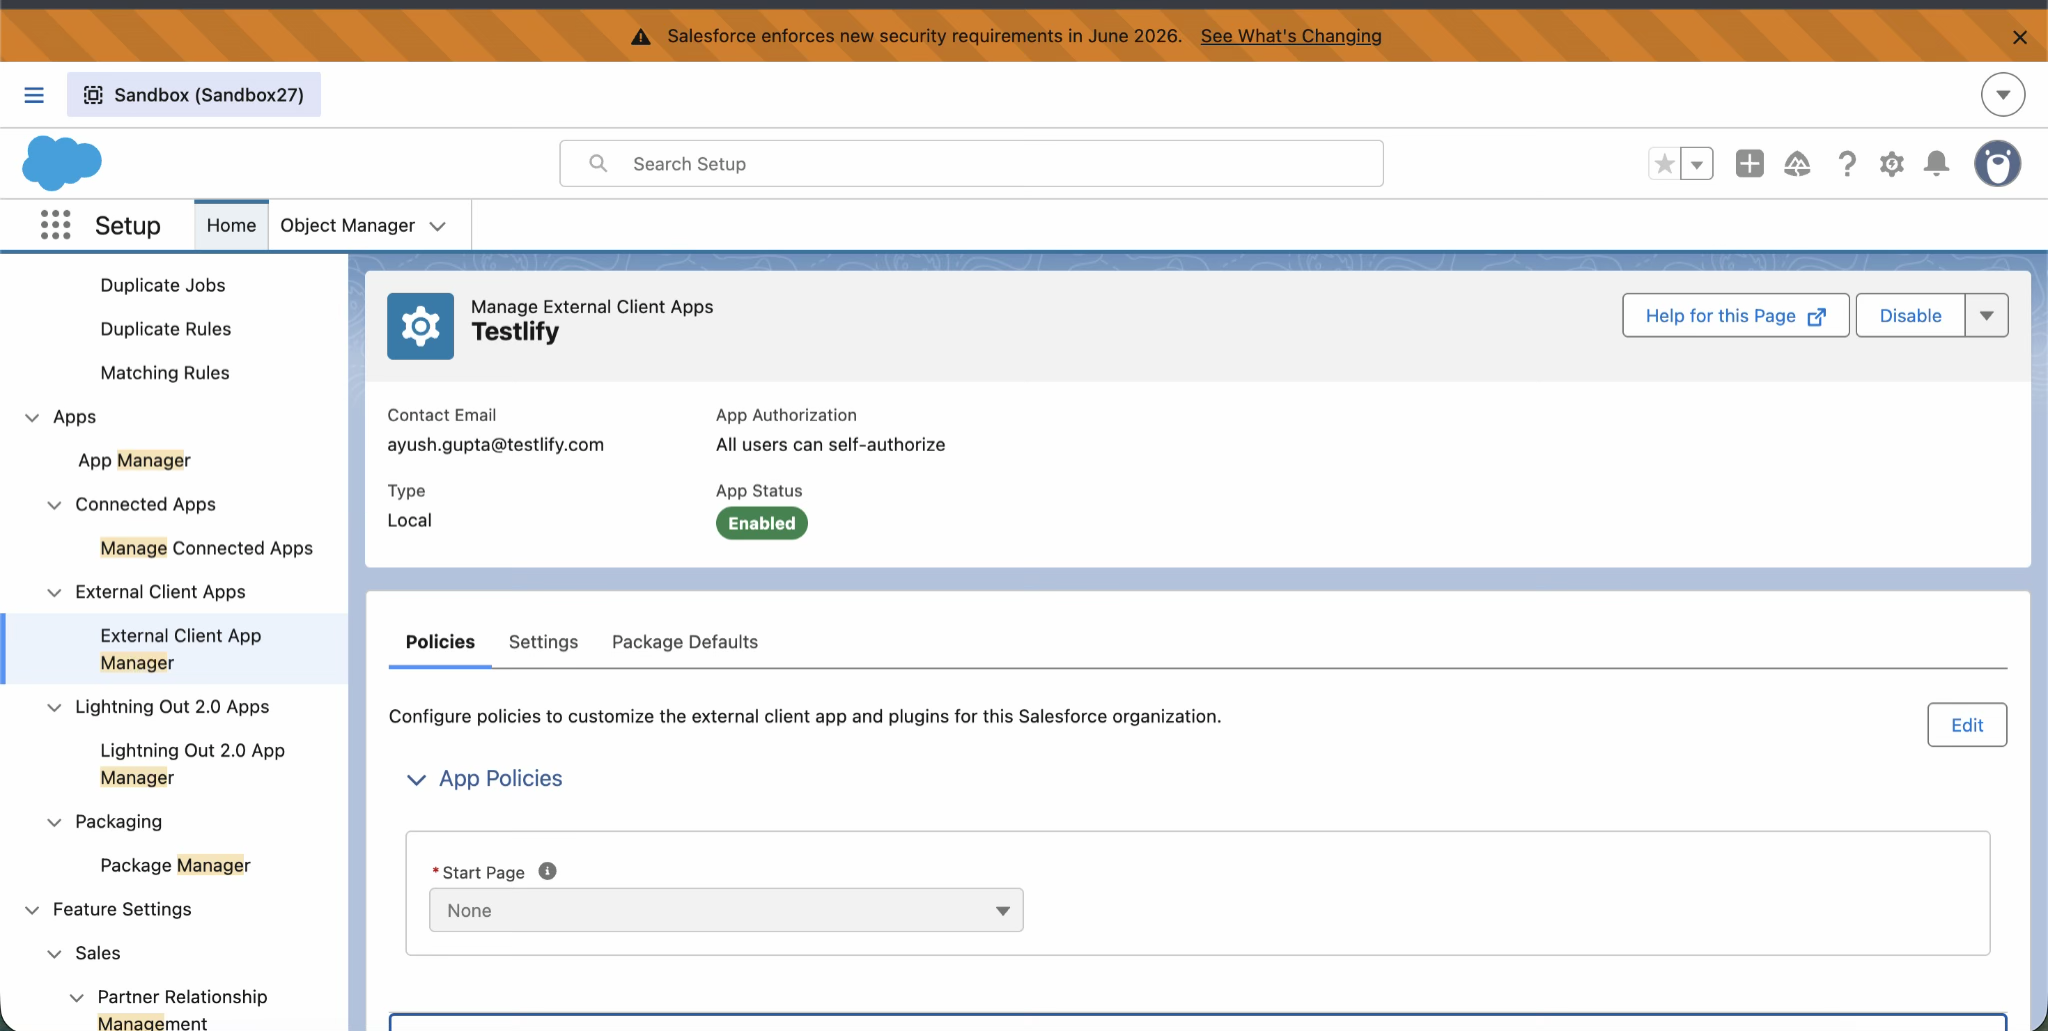Click into the Search Setup field

pos(971,163)
